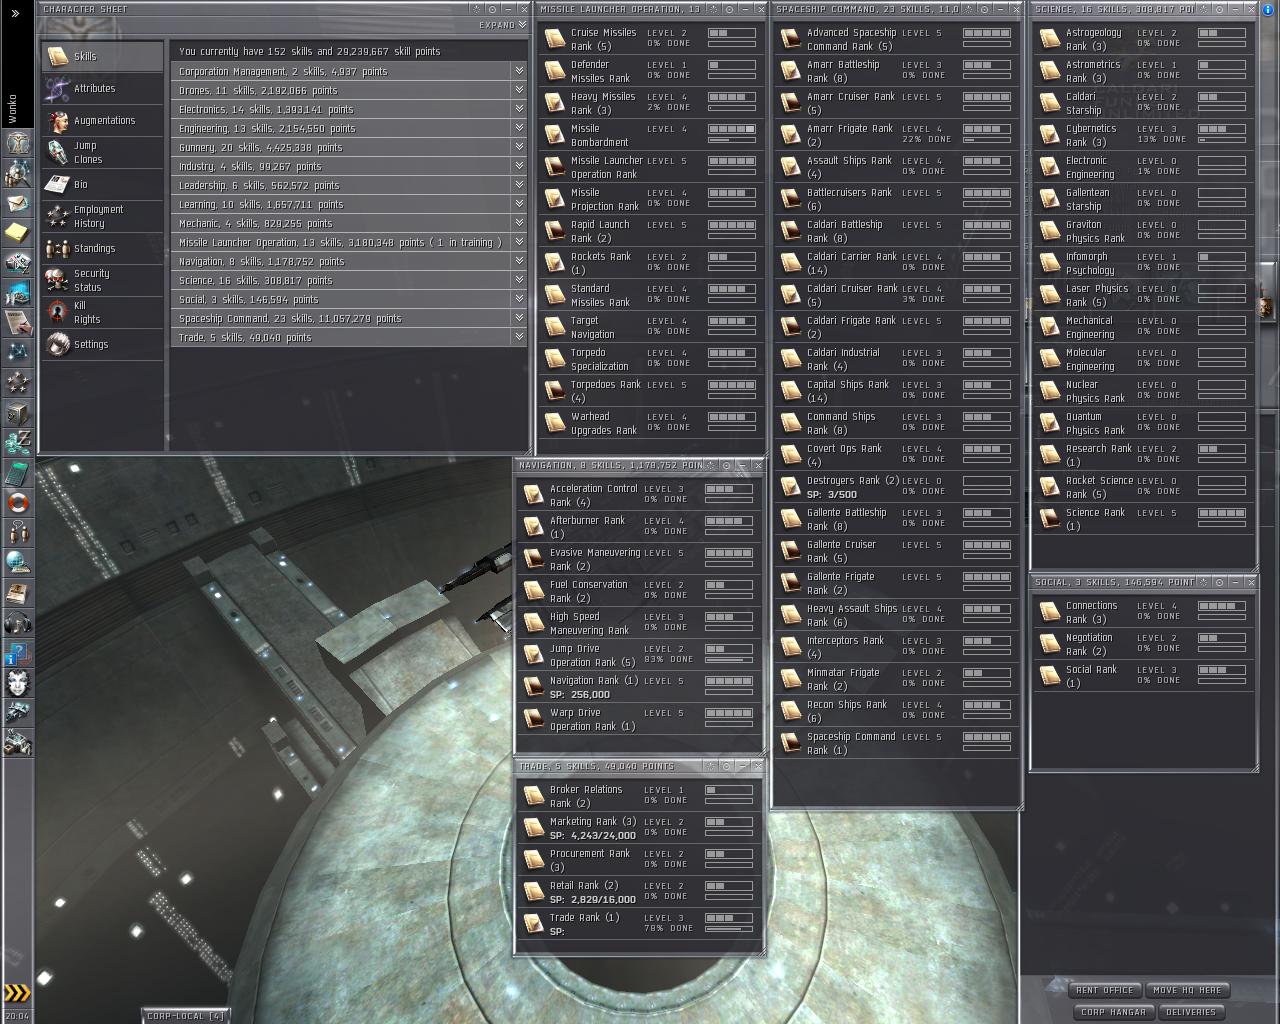
Task: Click the Deliveries button
Action: click(1191, 1012)
